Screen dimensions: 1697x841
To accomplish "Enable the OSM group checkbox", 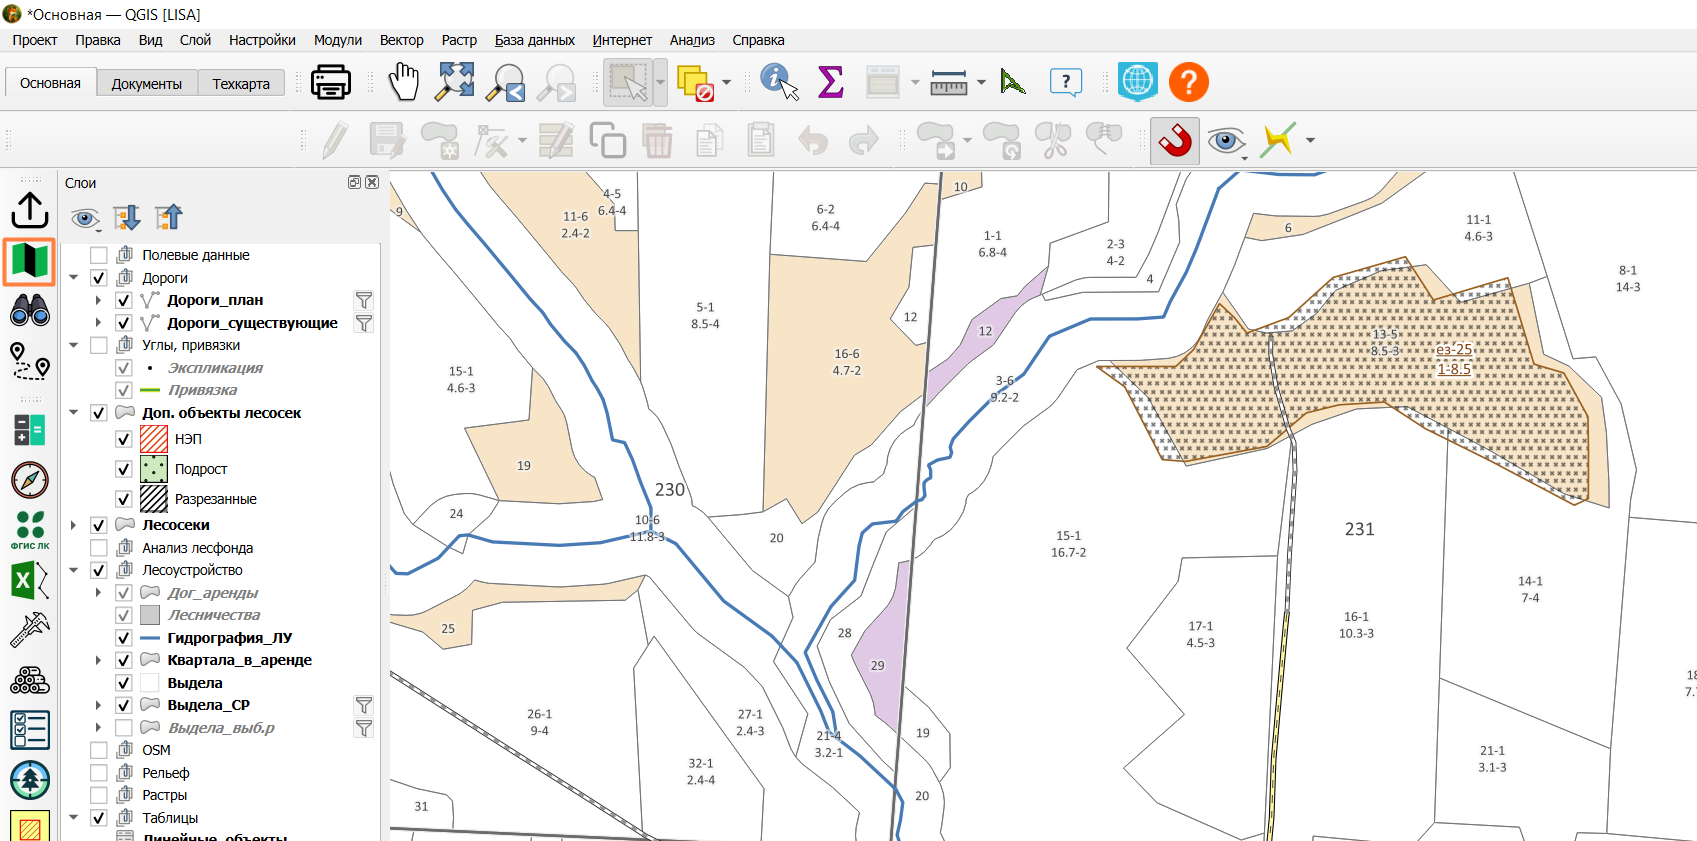I will [x=99, y=750].
